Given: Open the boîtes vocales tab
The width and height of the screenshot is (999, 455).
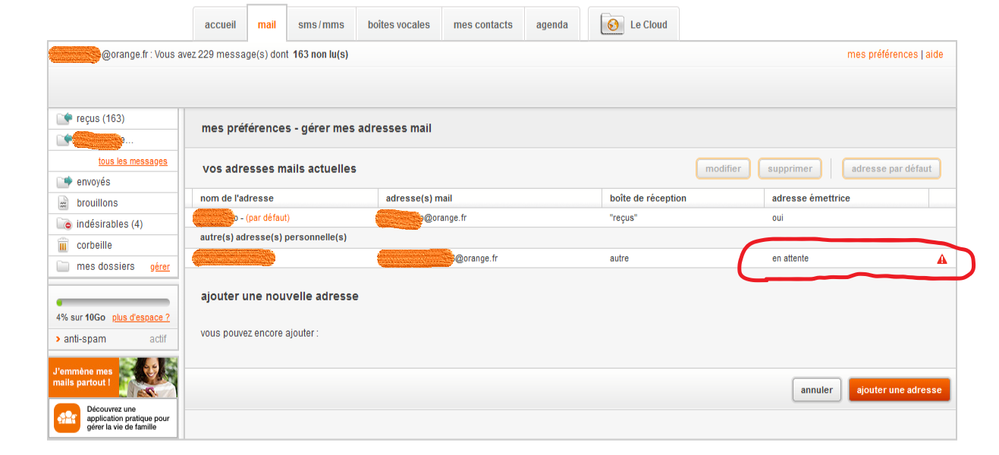Looking at the screenshot, I should [x=398, y=25].
